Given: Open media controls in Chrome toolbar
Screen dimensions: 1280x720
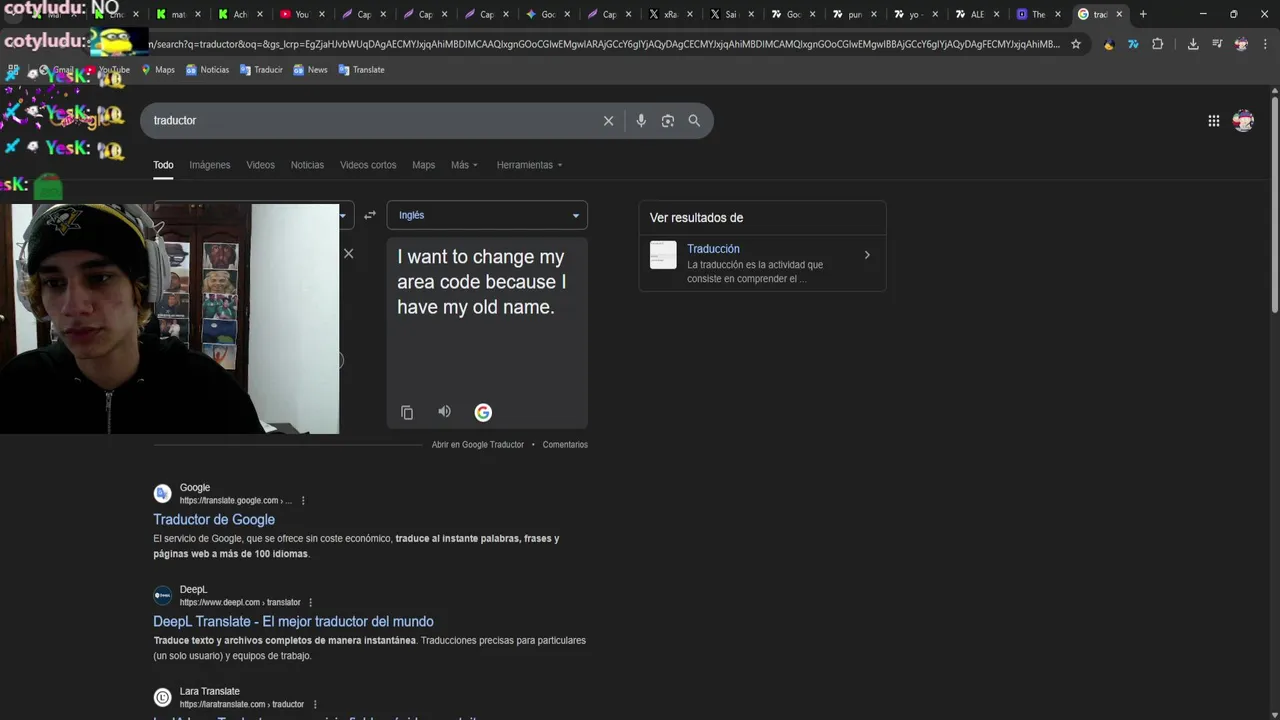Looking at the screenshot, I should (x=1217, y=44).
